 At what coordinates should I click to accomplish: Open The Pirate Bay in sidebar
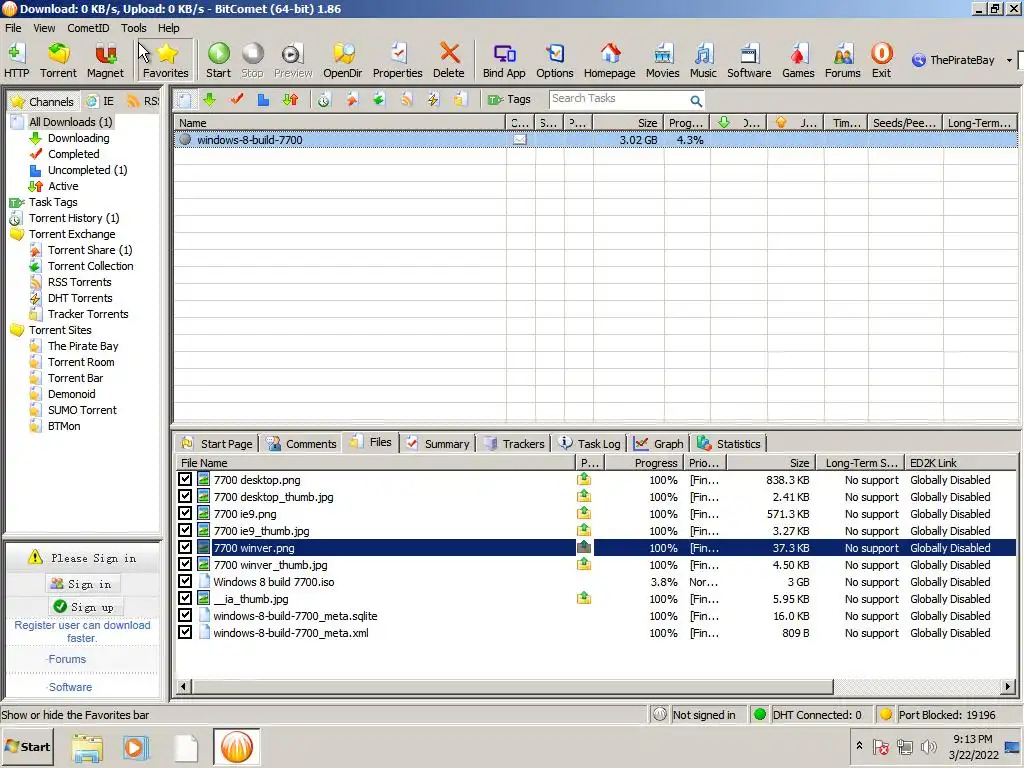tap(83, 346)
